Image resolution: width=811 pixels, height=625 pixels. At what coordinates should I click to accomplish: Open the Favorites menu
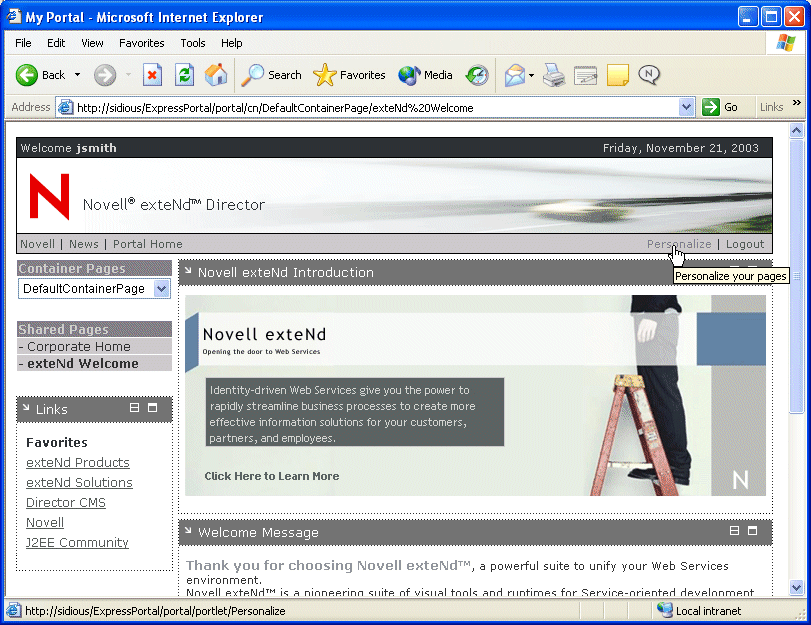click(142, 43)
